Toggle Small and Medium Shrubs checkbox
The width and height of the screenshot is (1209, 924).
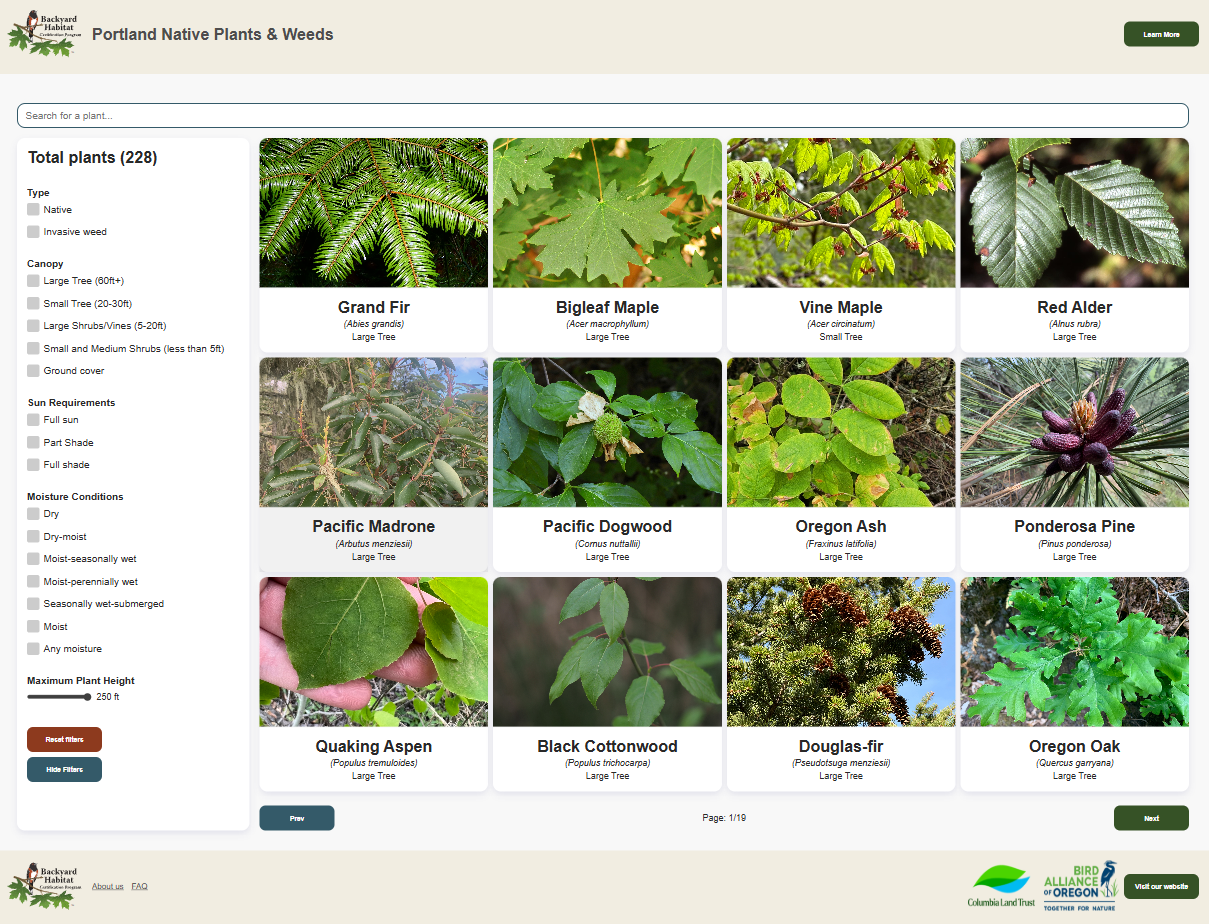33,349
